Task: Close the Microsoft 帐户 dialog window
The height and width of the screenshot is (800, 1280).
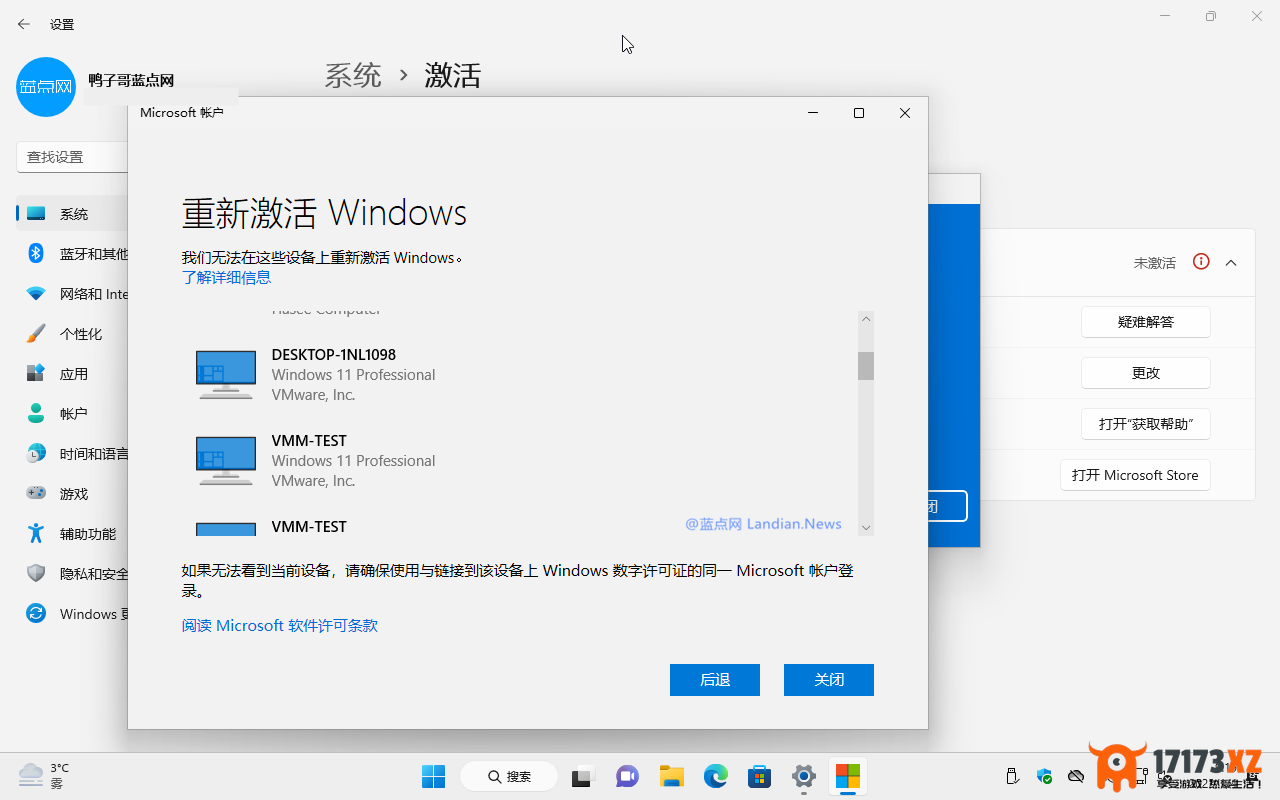Action: 905,113
